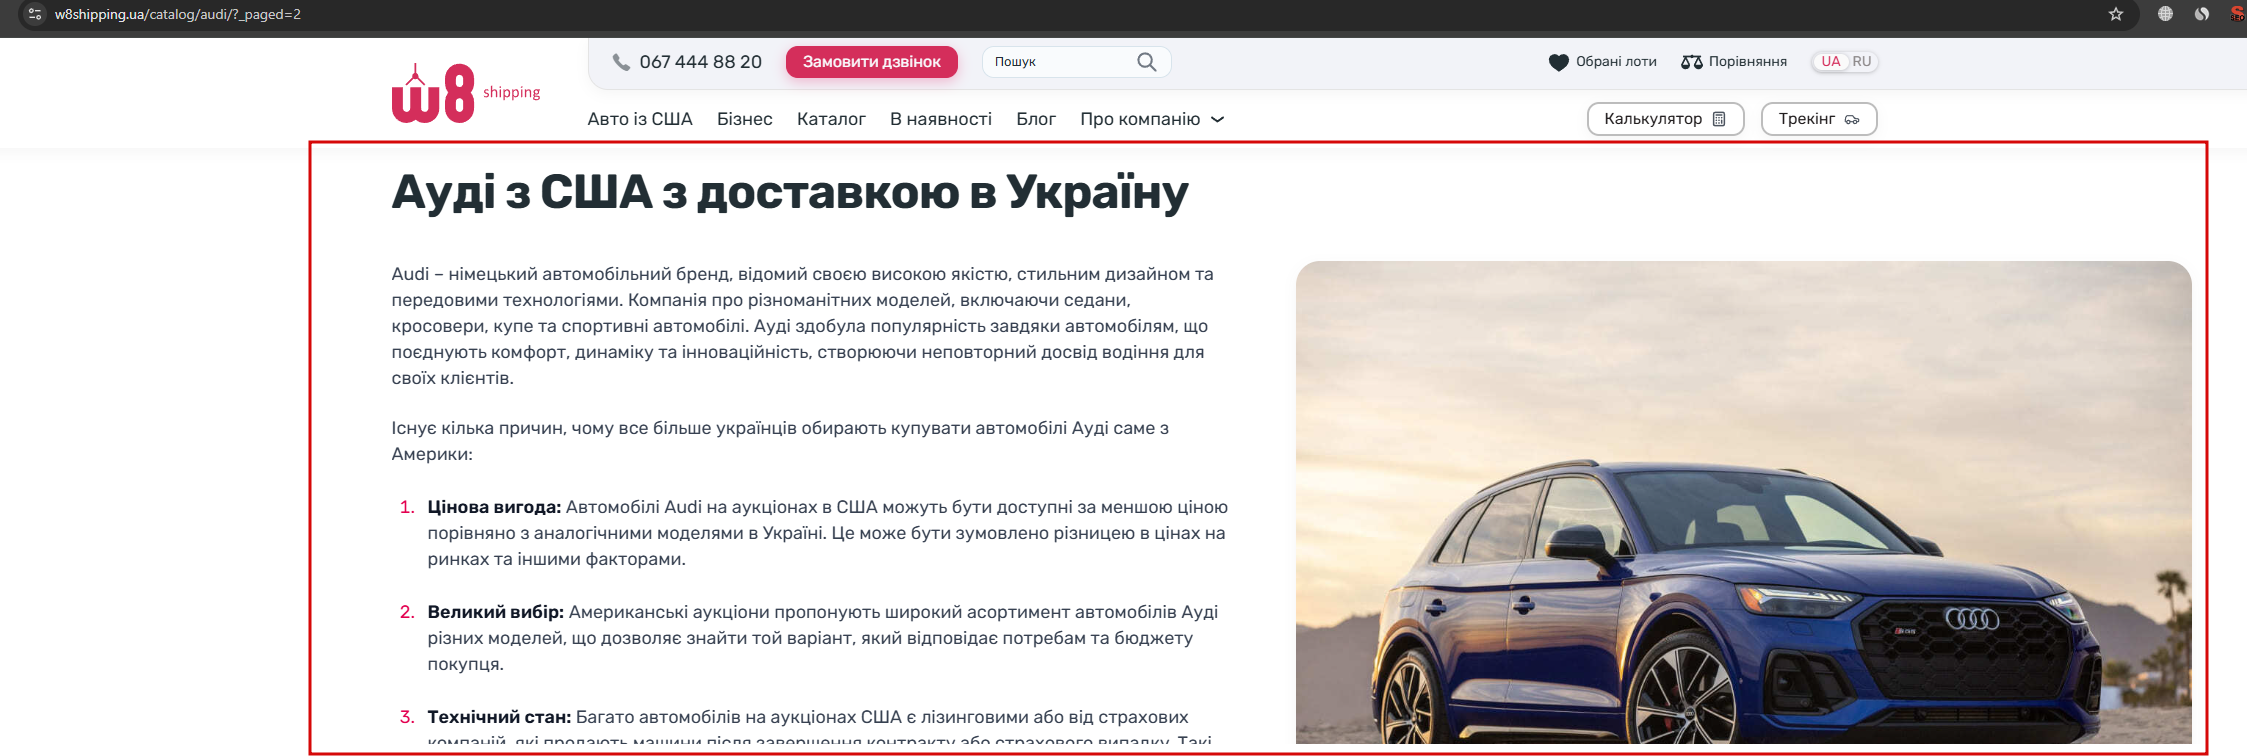Click the blue Audi SUV image
Viewport: 2247px width, 756px height.
tap(1743, 503)
